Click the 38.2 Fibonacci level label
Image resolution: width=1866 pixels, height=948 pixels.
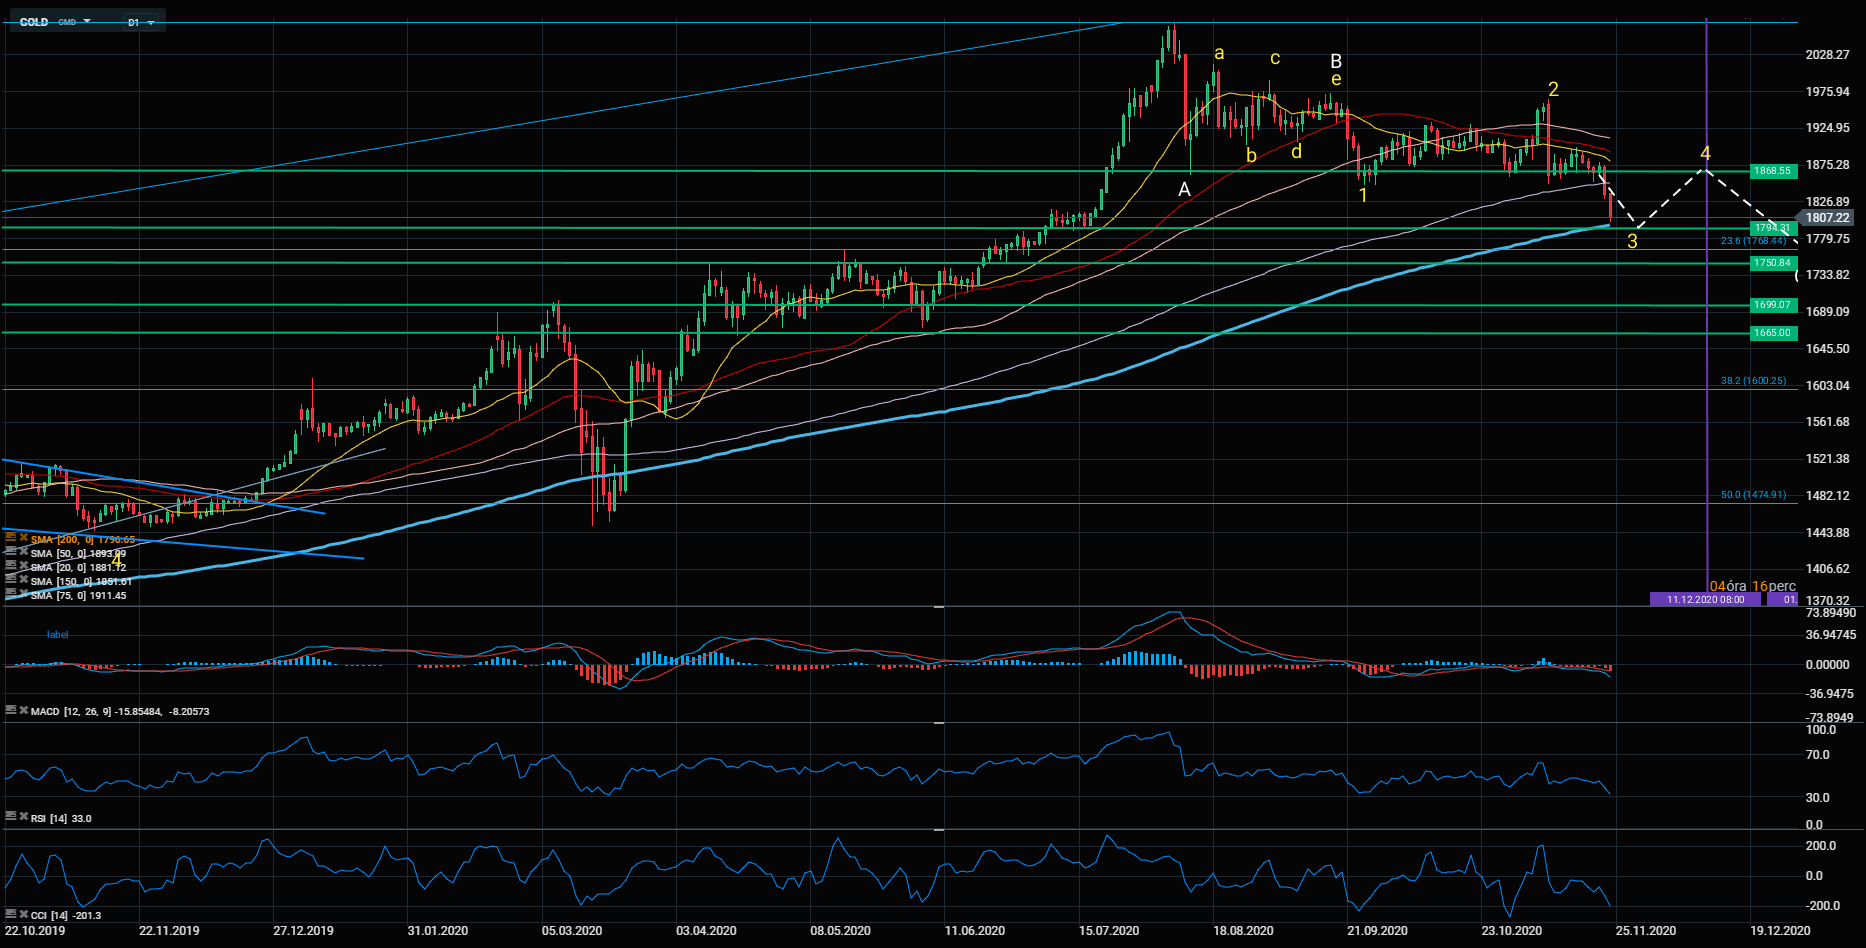click(x=1753, y=381)
